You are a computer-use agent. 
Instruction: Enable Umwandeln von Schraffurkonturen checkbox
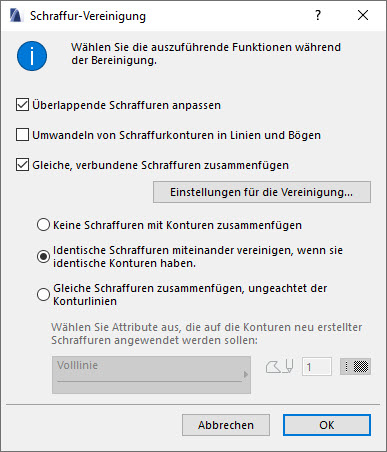click(x=22, y=135)
